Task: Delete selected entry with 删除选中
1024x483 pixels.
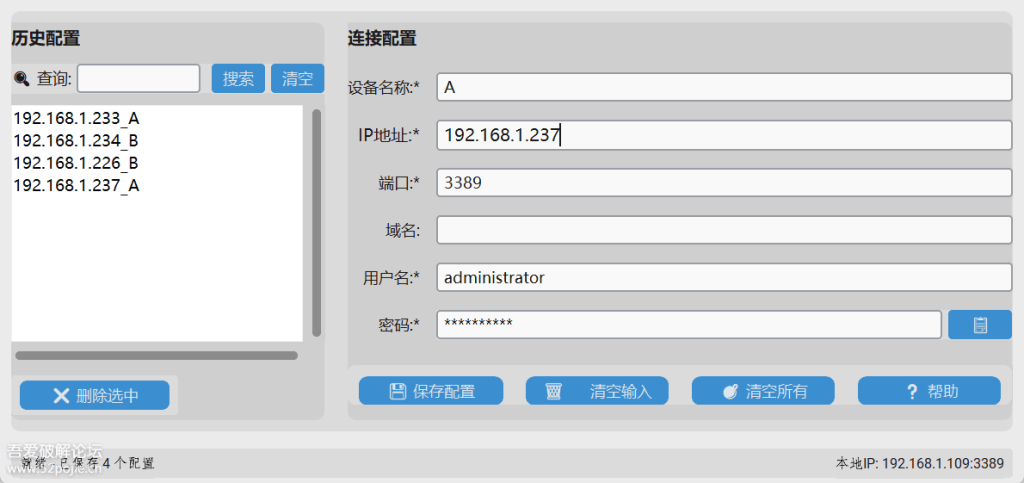Action: 95,396
